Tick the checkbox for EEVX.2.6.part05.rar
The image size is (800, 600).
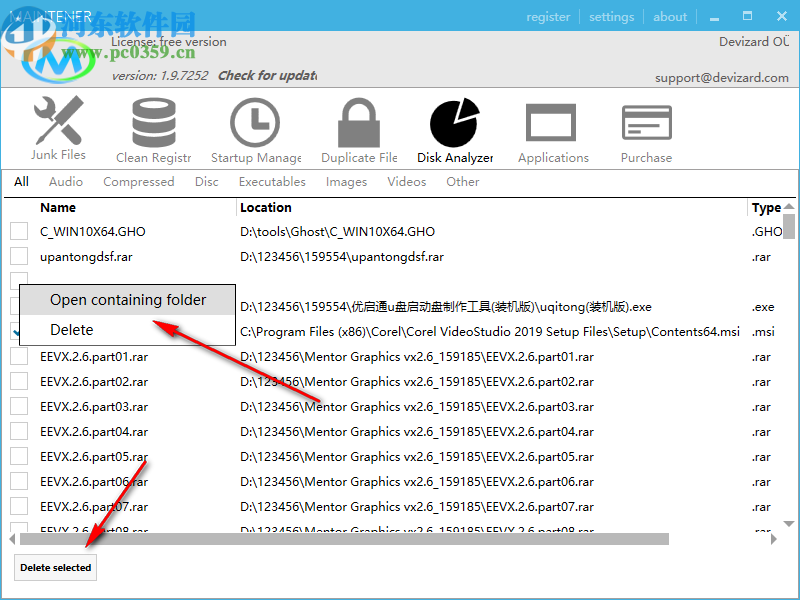(19, 456)
